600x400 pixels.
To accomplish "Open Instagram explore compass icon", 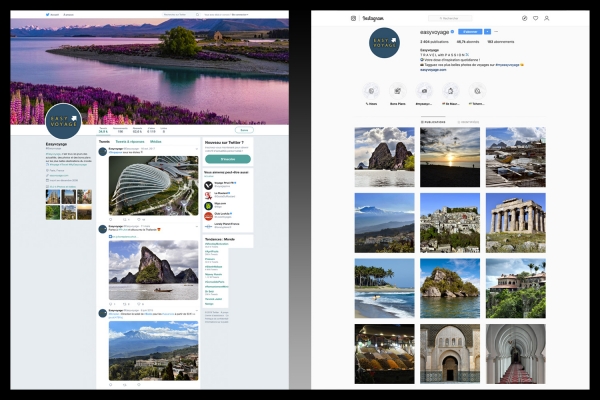I will coord(523,18).
